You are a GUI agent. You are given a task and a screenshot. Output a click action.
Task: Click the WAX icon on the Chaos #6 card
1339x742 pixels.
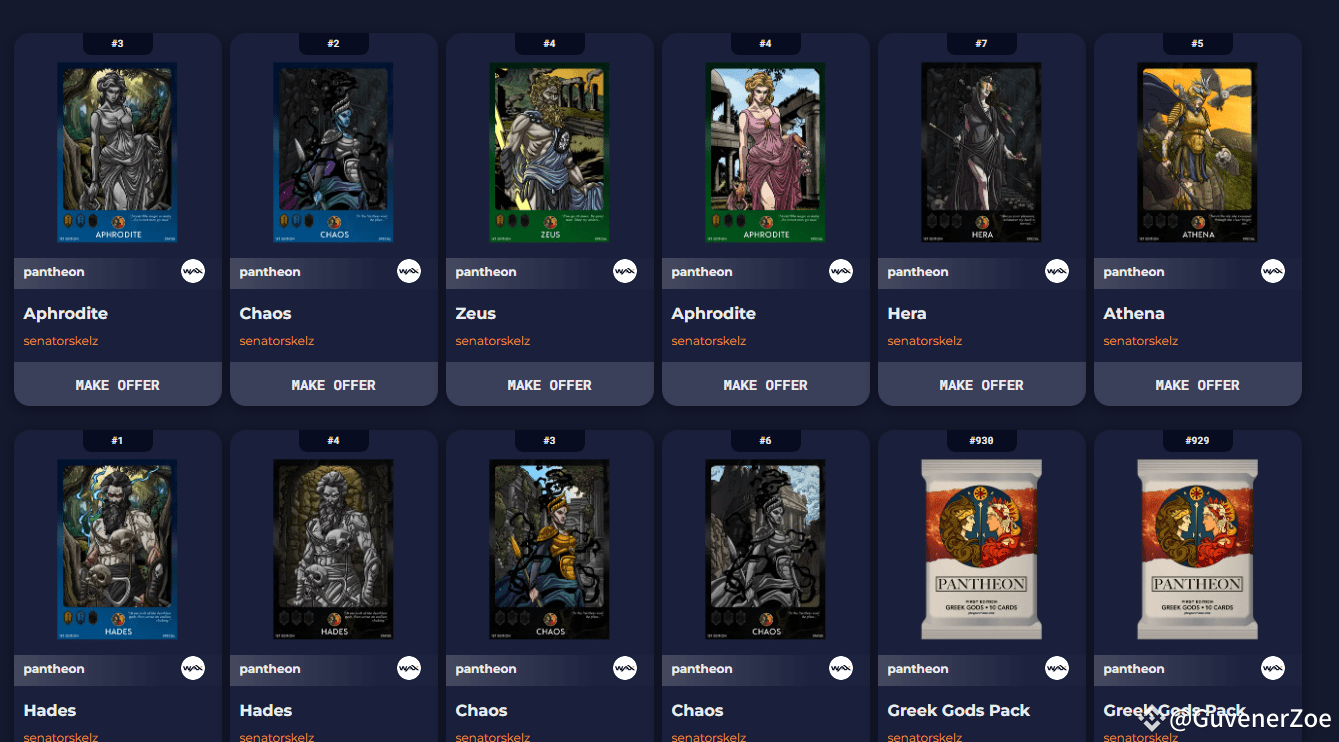click(841, 668)
